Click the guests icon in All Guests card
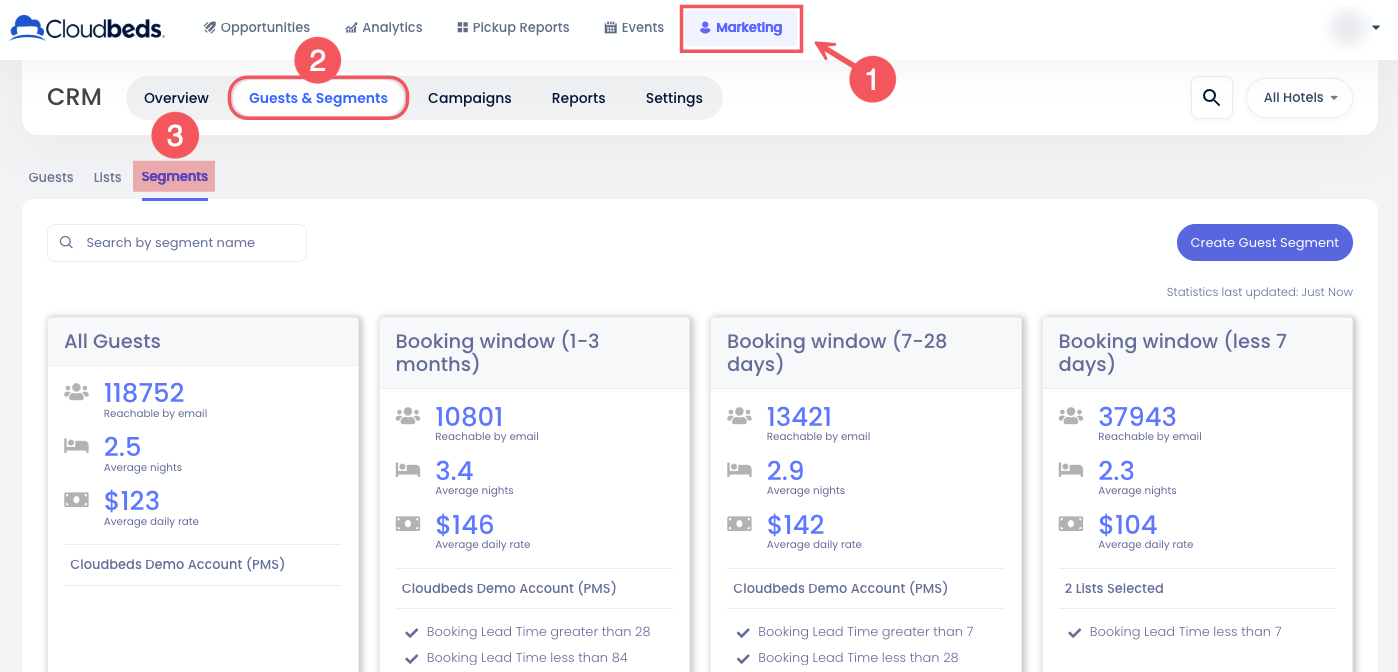This screenshot has height=672, width=1398. click(x=76, y=392)
